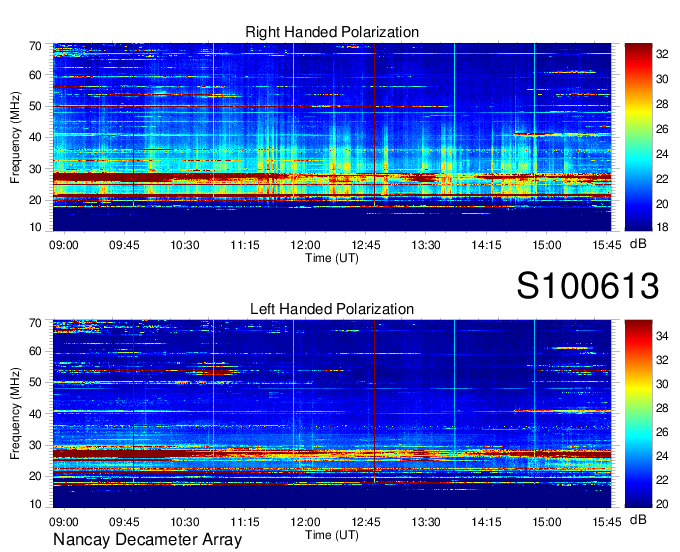
Task: Click "15:45" time tick of Right Handed plot
Action: pyautogui.click(x=607, y=245)
